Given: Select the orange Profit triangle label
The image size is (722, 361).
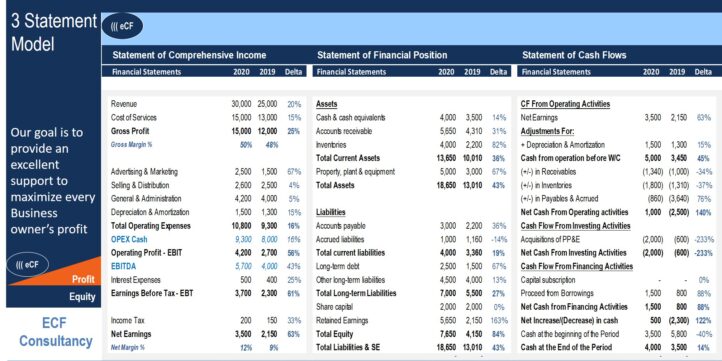Looking at the screenshot, I should click(83, 279).
